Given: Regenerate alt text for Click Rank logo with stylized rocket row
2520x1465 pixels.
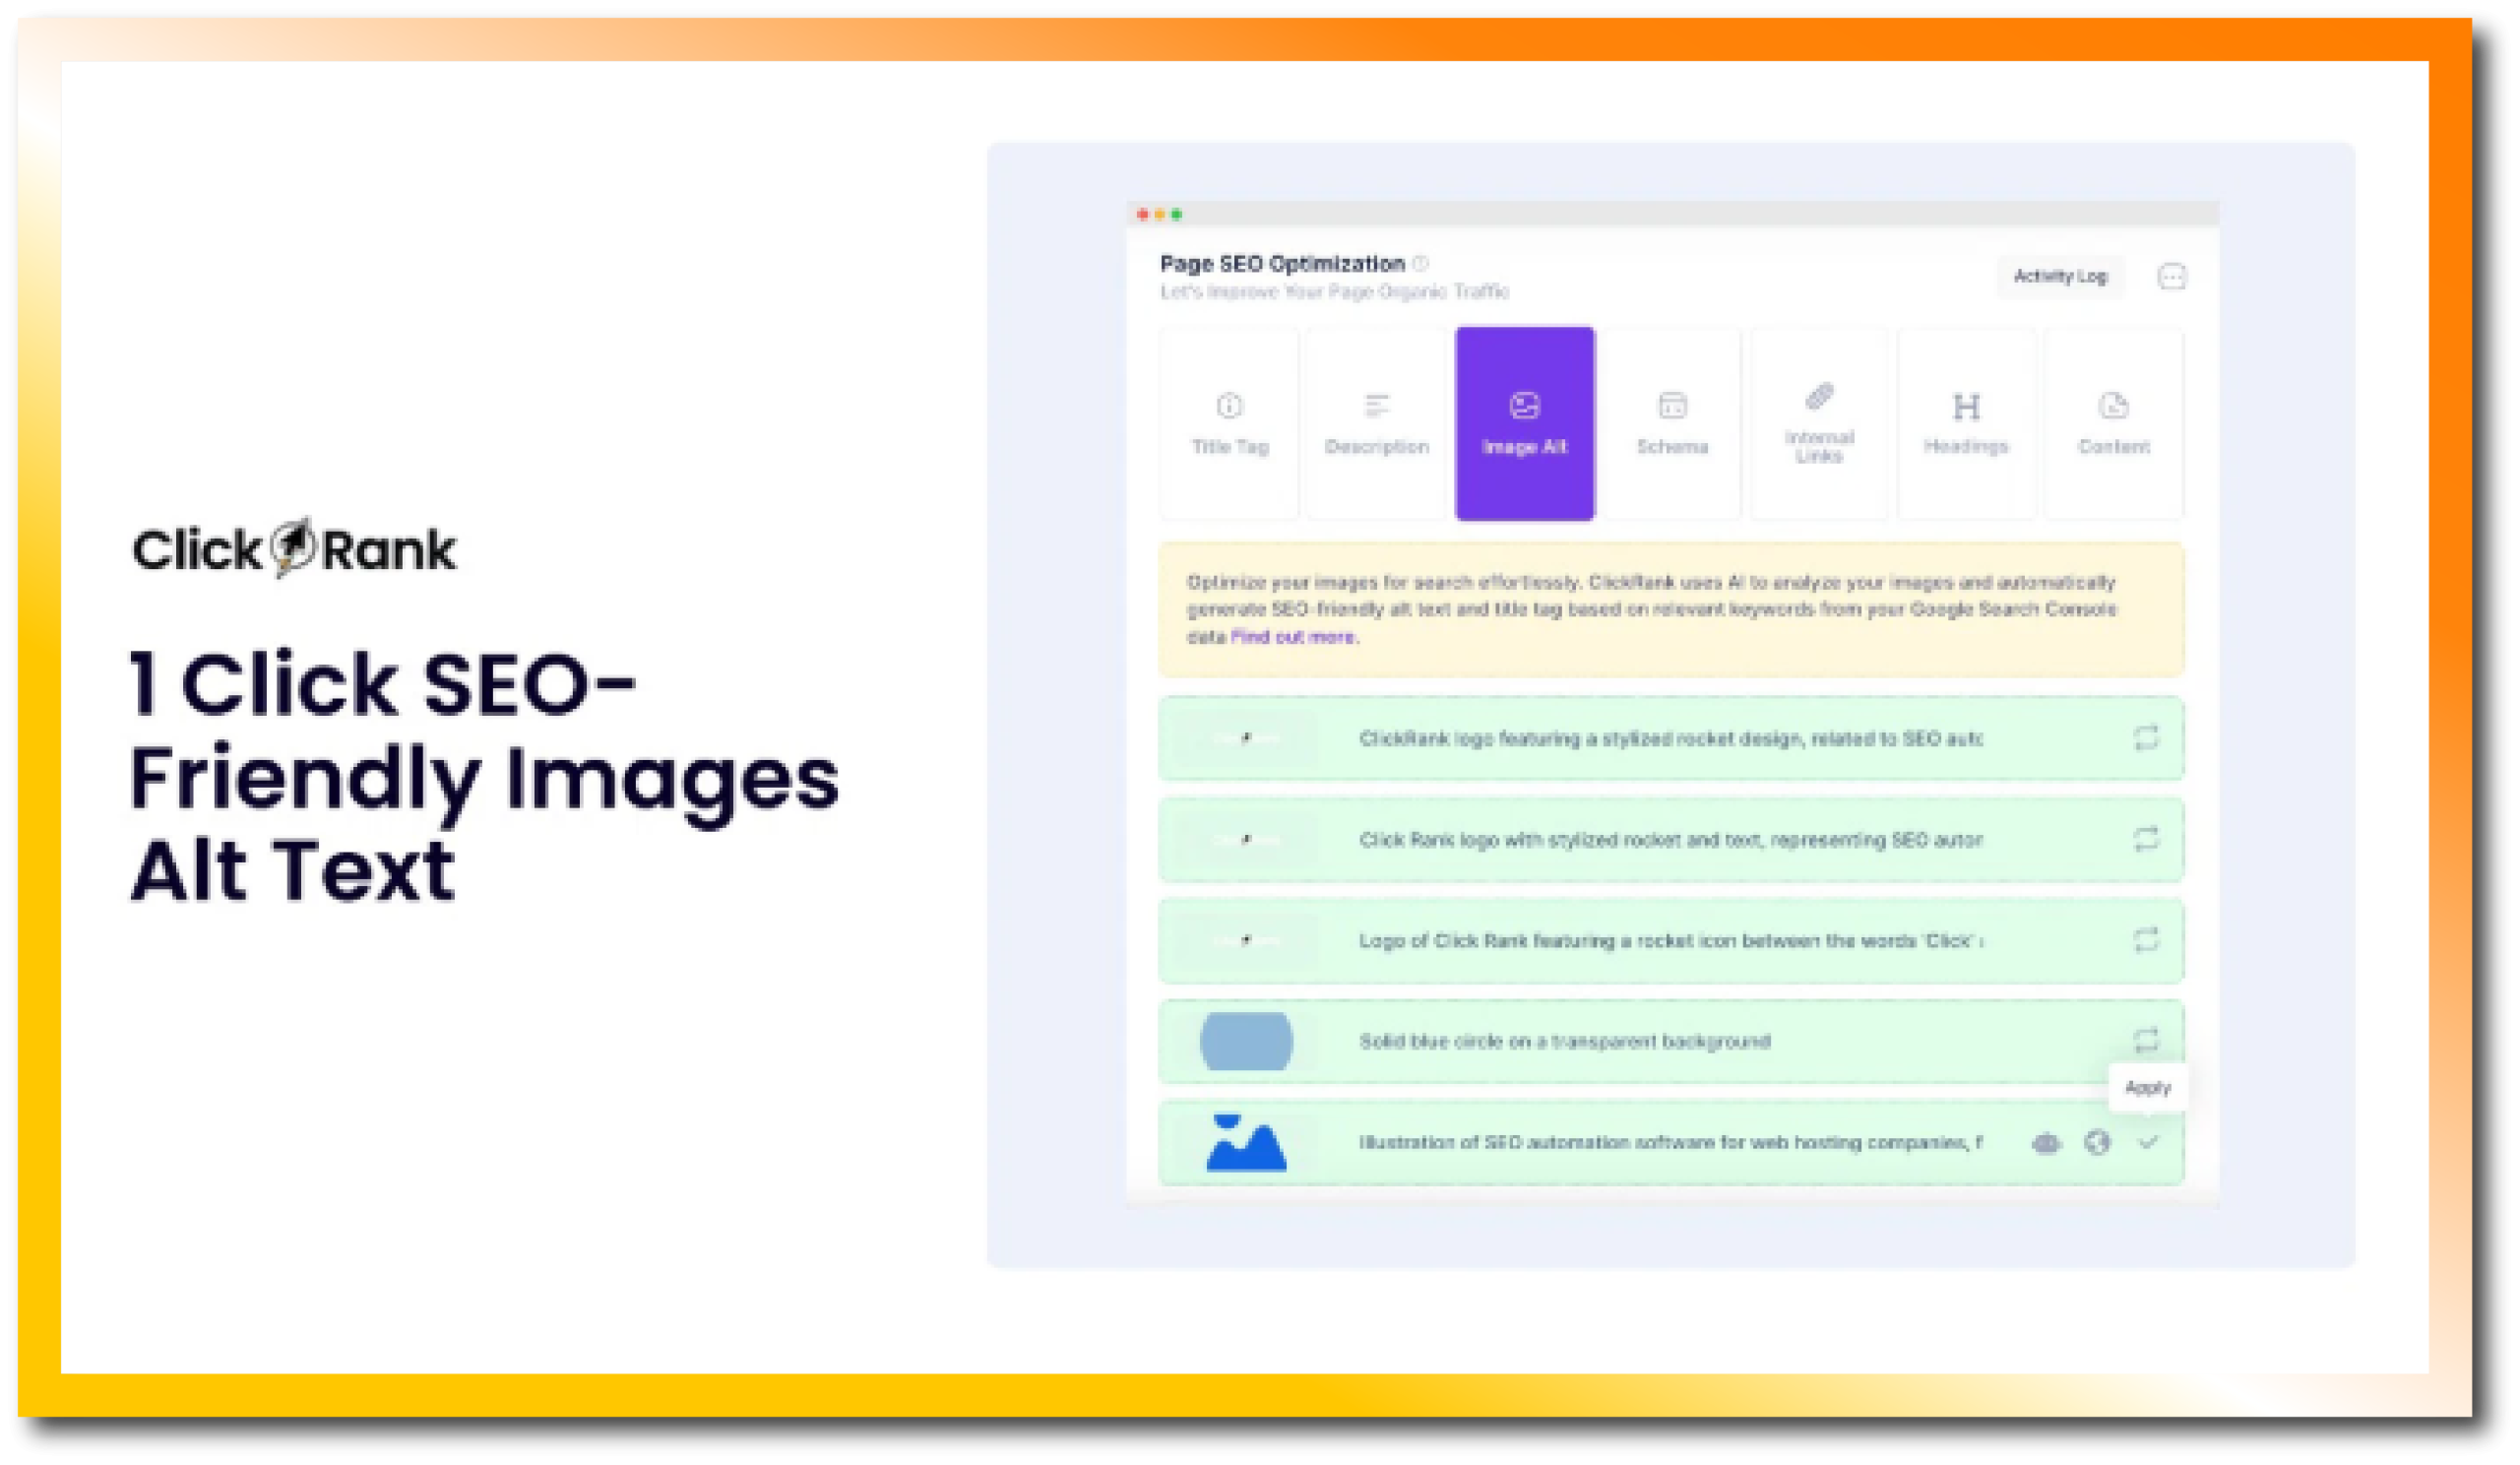Looking at the screenshot, I should 2146,839.
